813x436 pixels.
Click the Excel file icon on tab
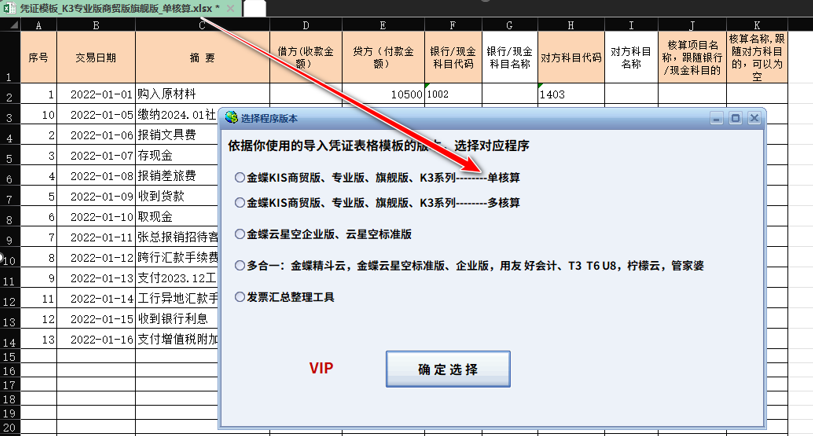[9, 8]
